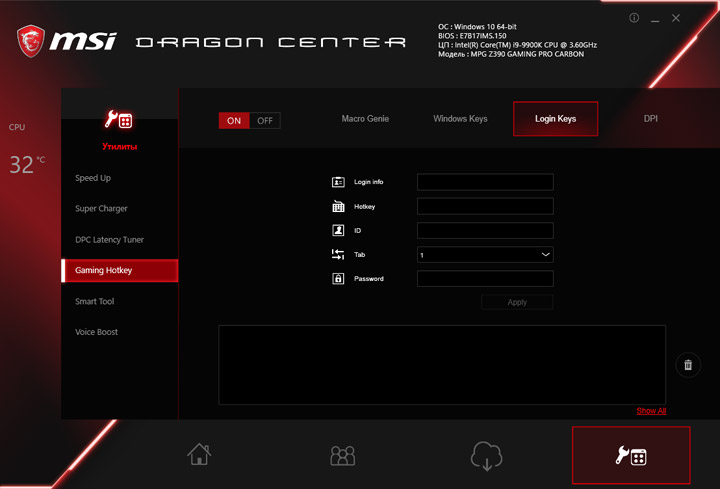720x489 pixels.
Task: Select the Login Keys tab
Action: (555, 119)
